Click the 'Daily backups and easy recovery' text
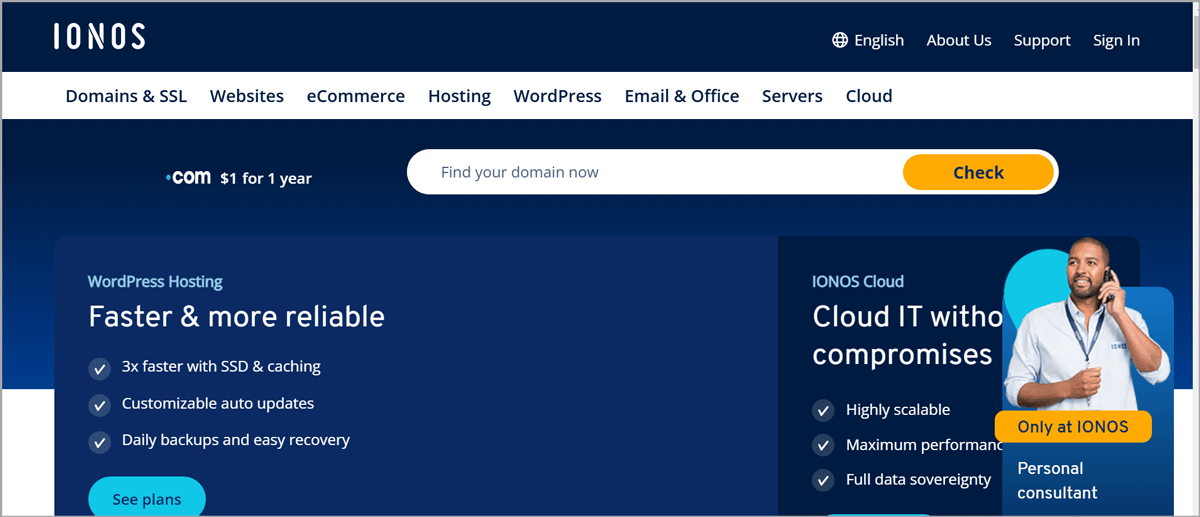Screen dimensions: 1200x517 coord(236,440)
